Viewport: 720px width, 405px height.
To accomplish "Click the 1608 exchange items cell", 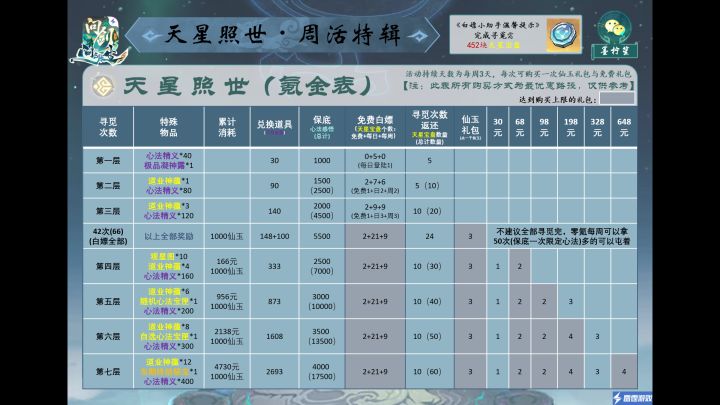I will click(274, 337).
